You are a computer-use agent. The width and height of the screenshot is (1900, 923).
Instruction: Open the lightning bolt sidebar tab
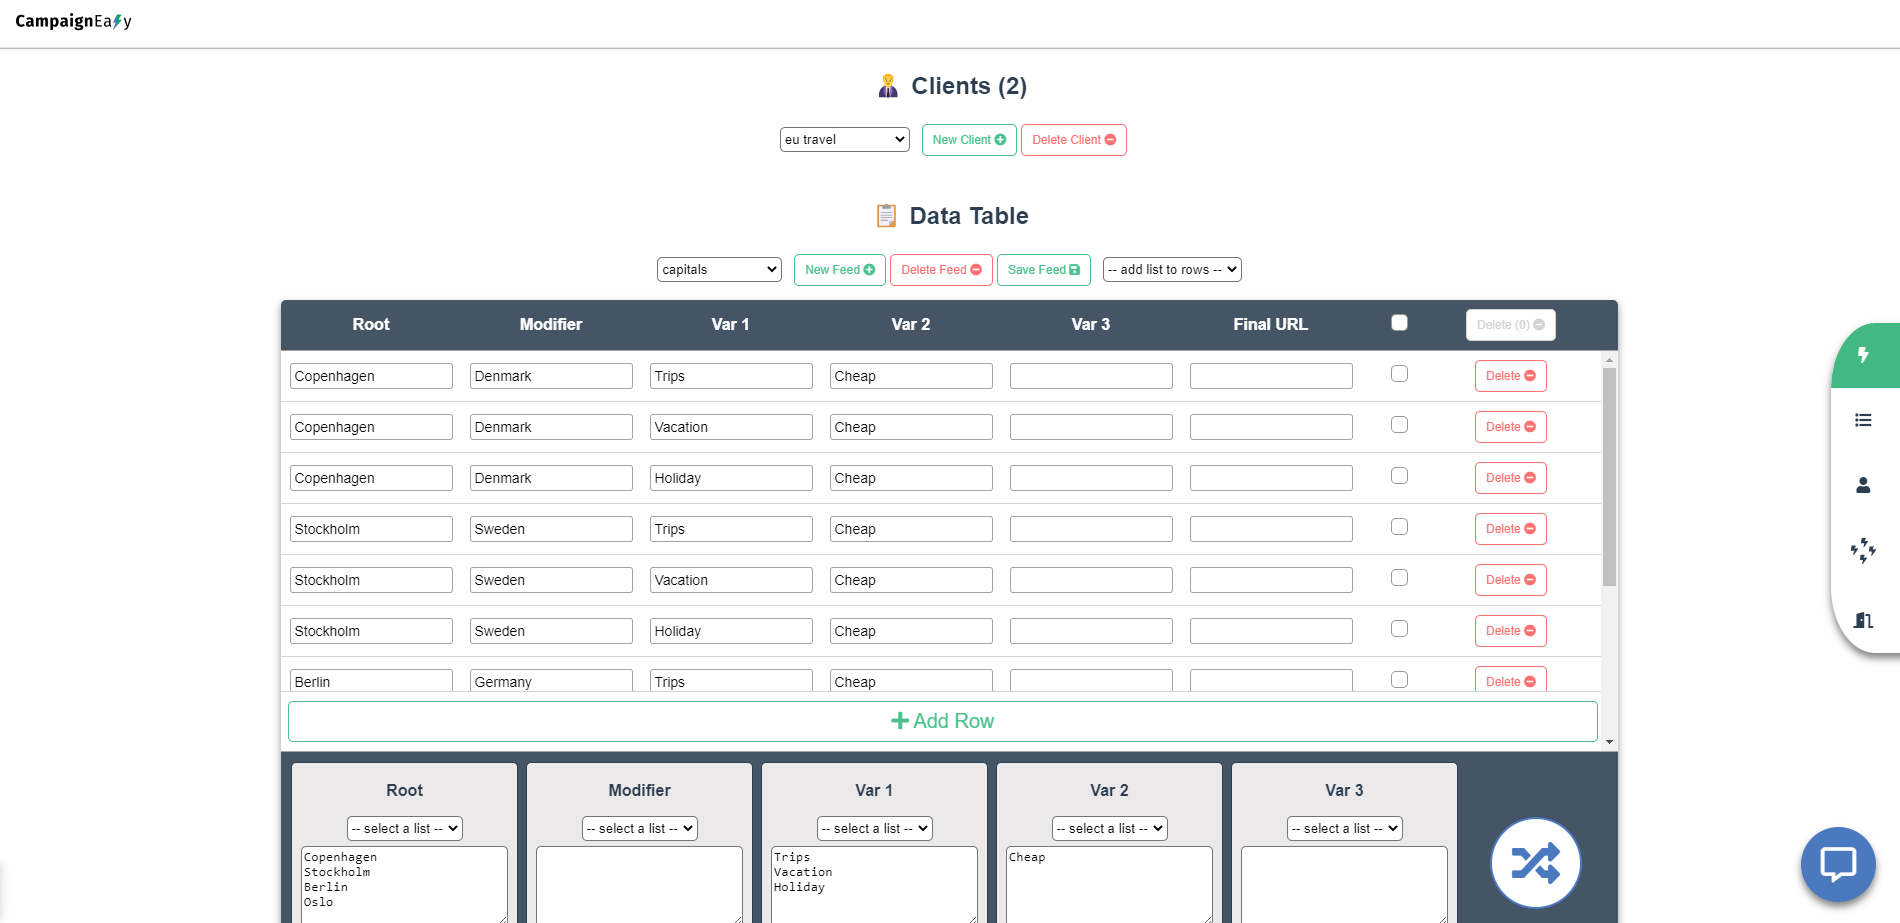[x=1863, y=355]
